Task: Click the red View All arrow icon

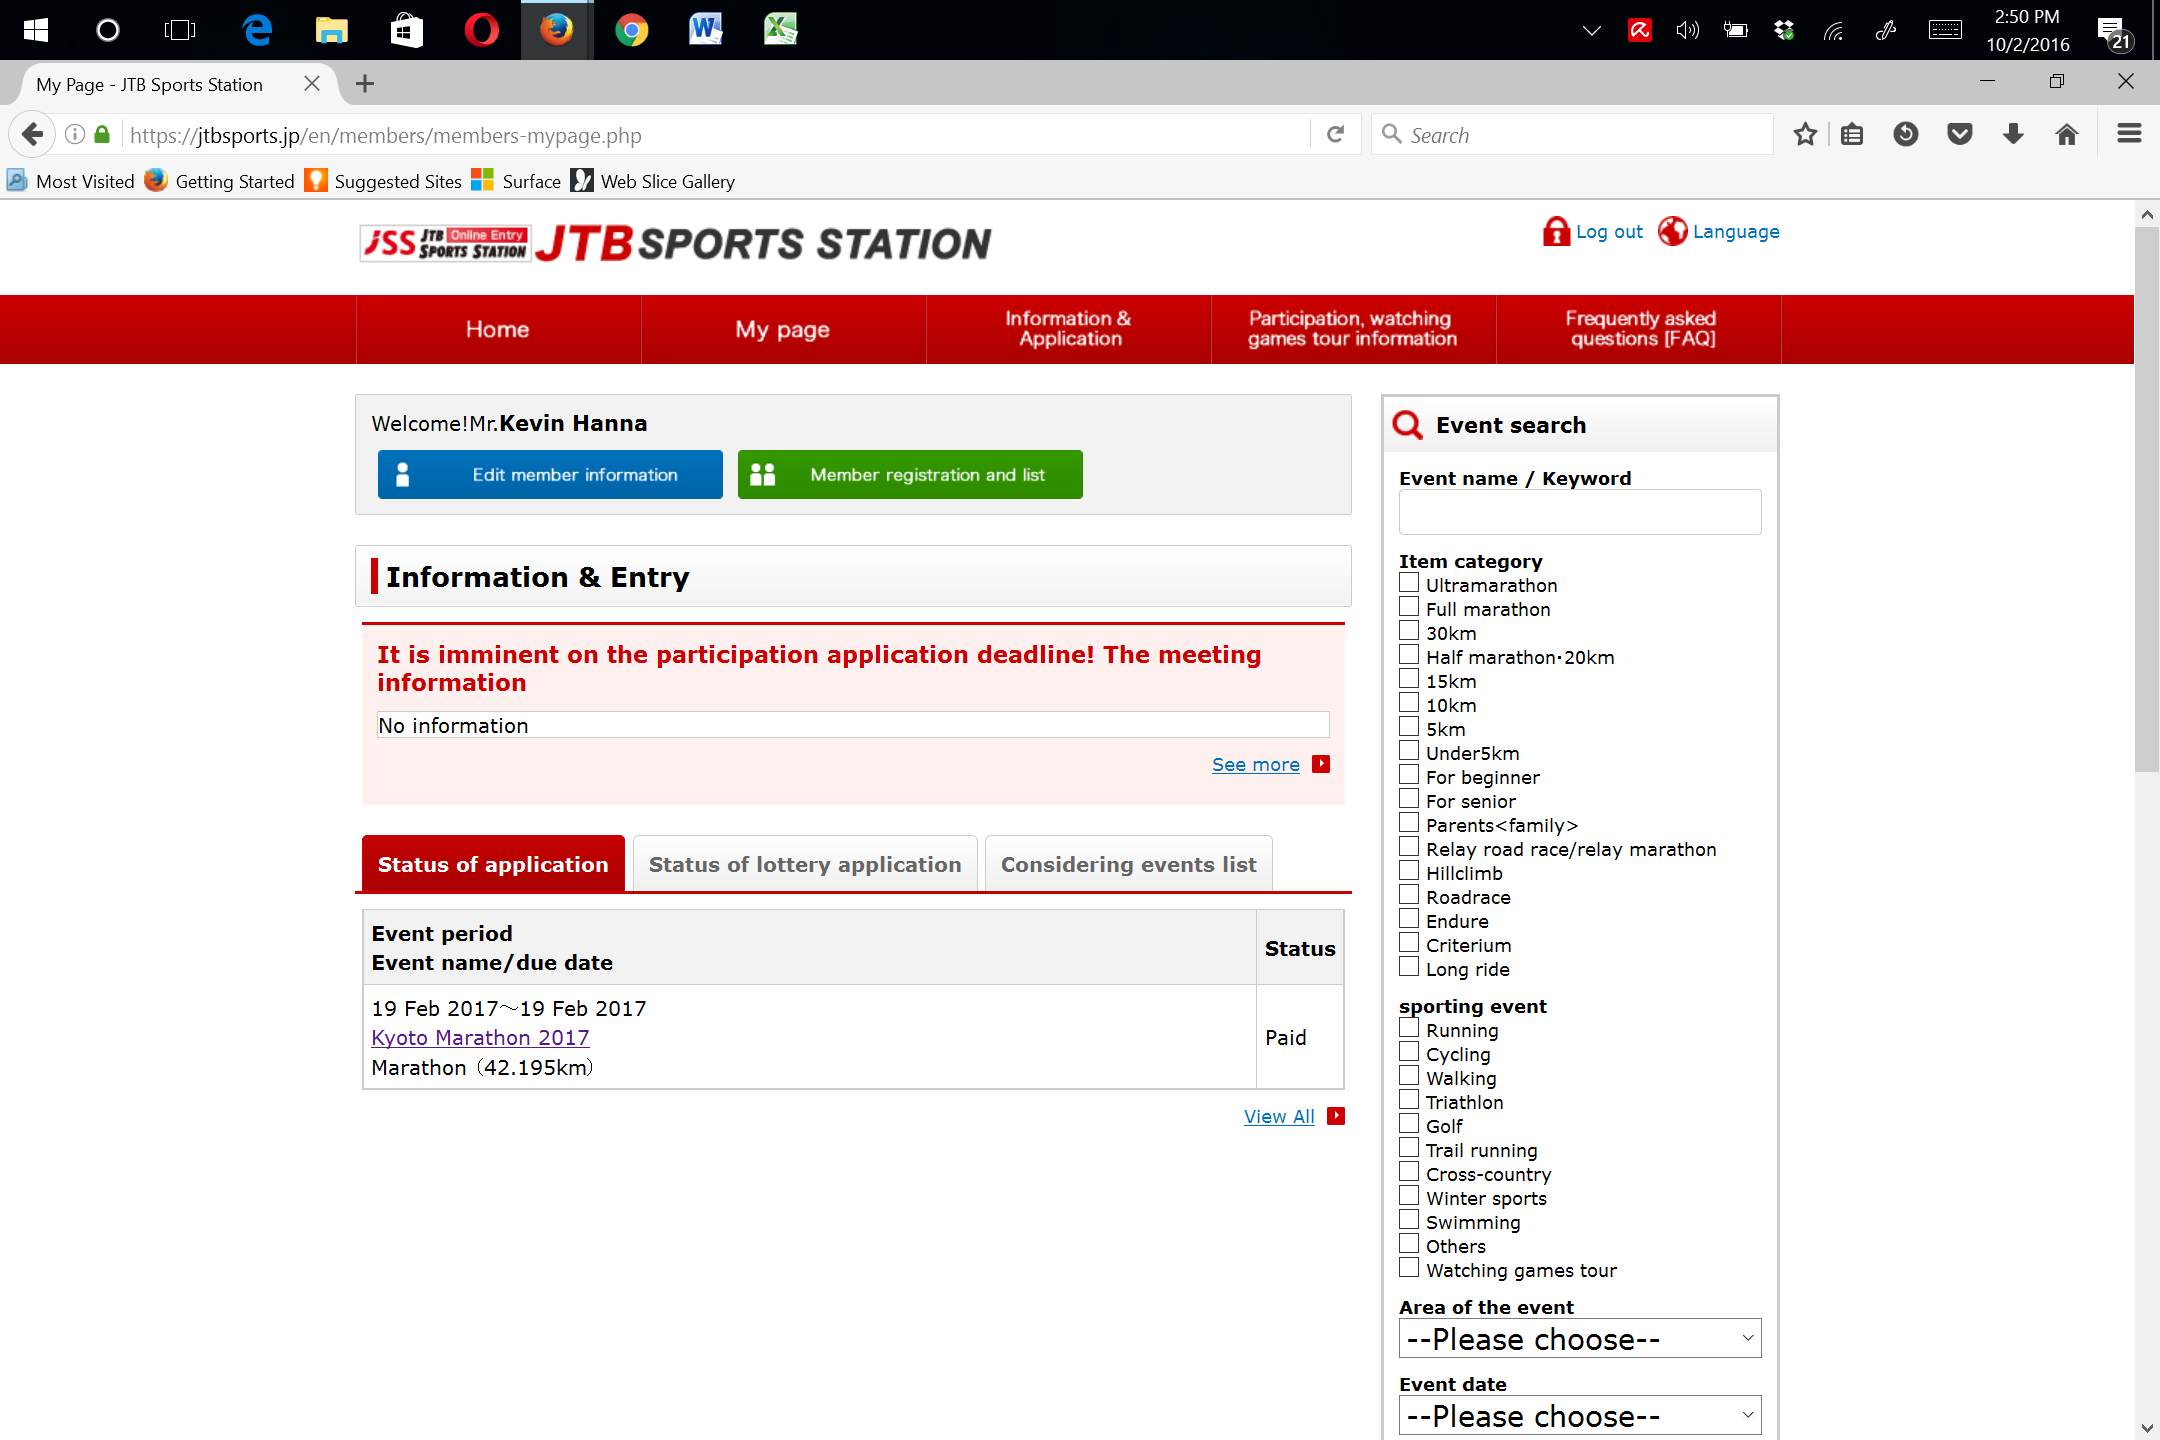Action: [x=1336, y=1116]
